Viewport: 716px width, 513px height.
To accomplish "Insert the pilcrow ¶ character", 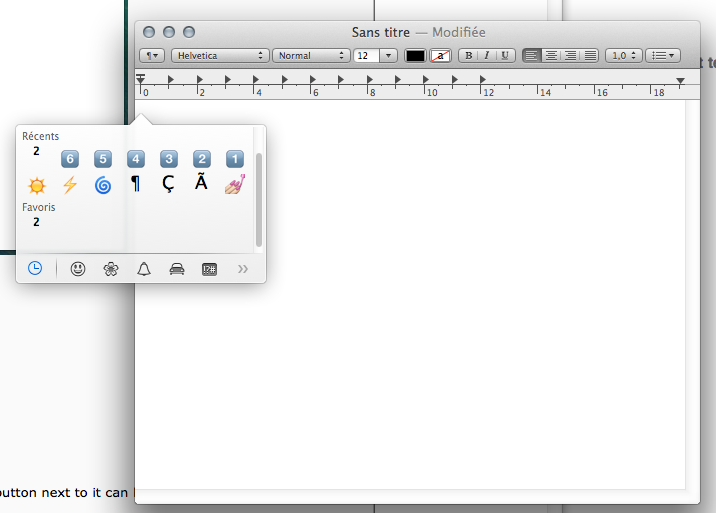I will coord(135,185).
